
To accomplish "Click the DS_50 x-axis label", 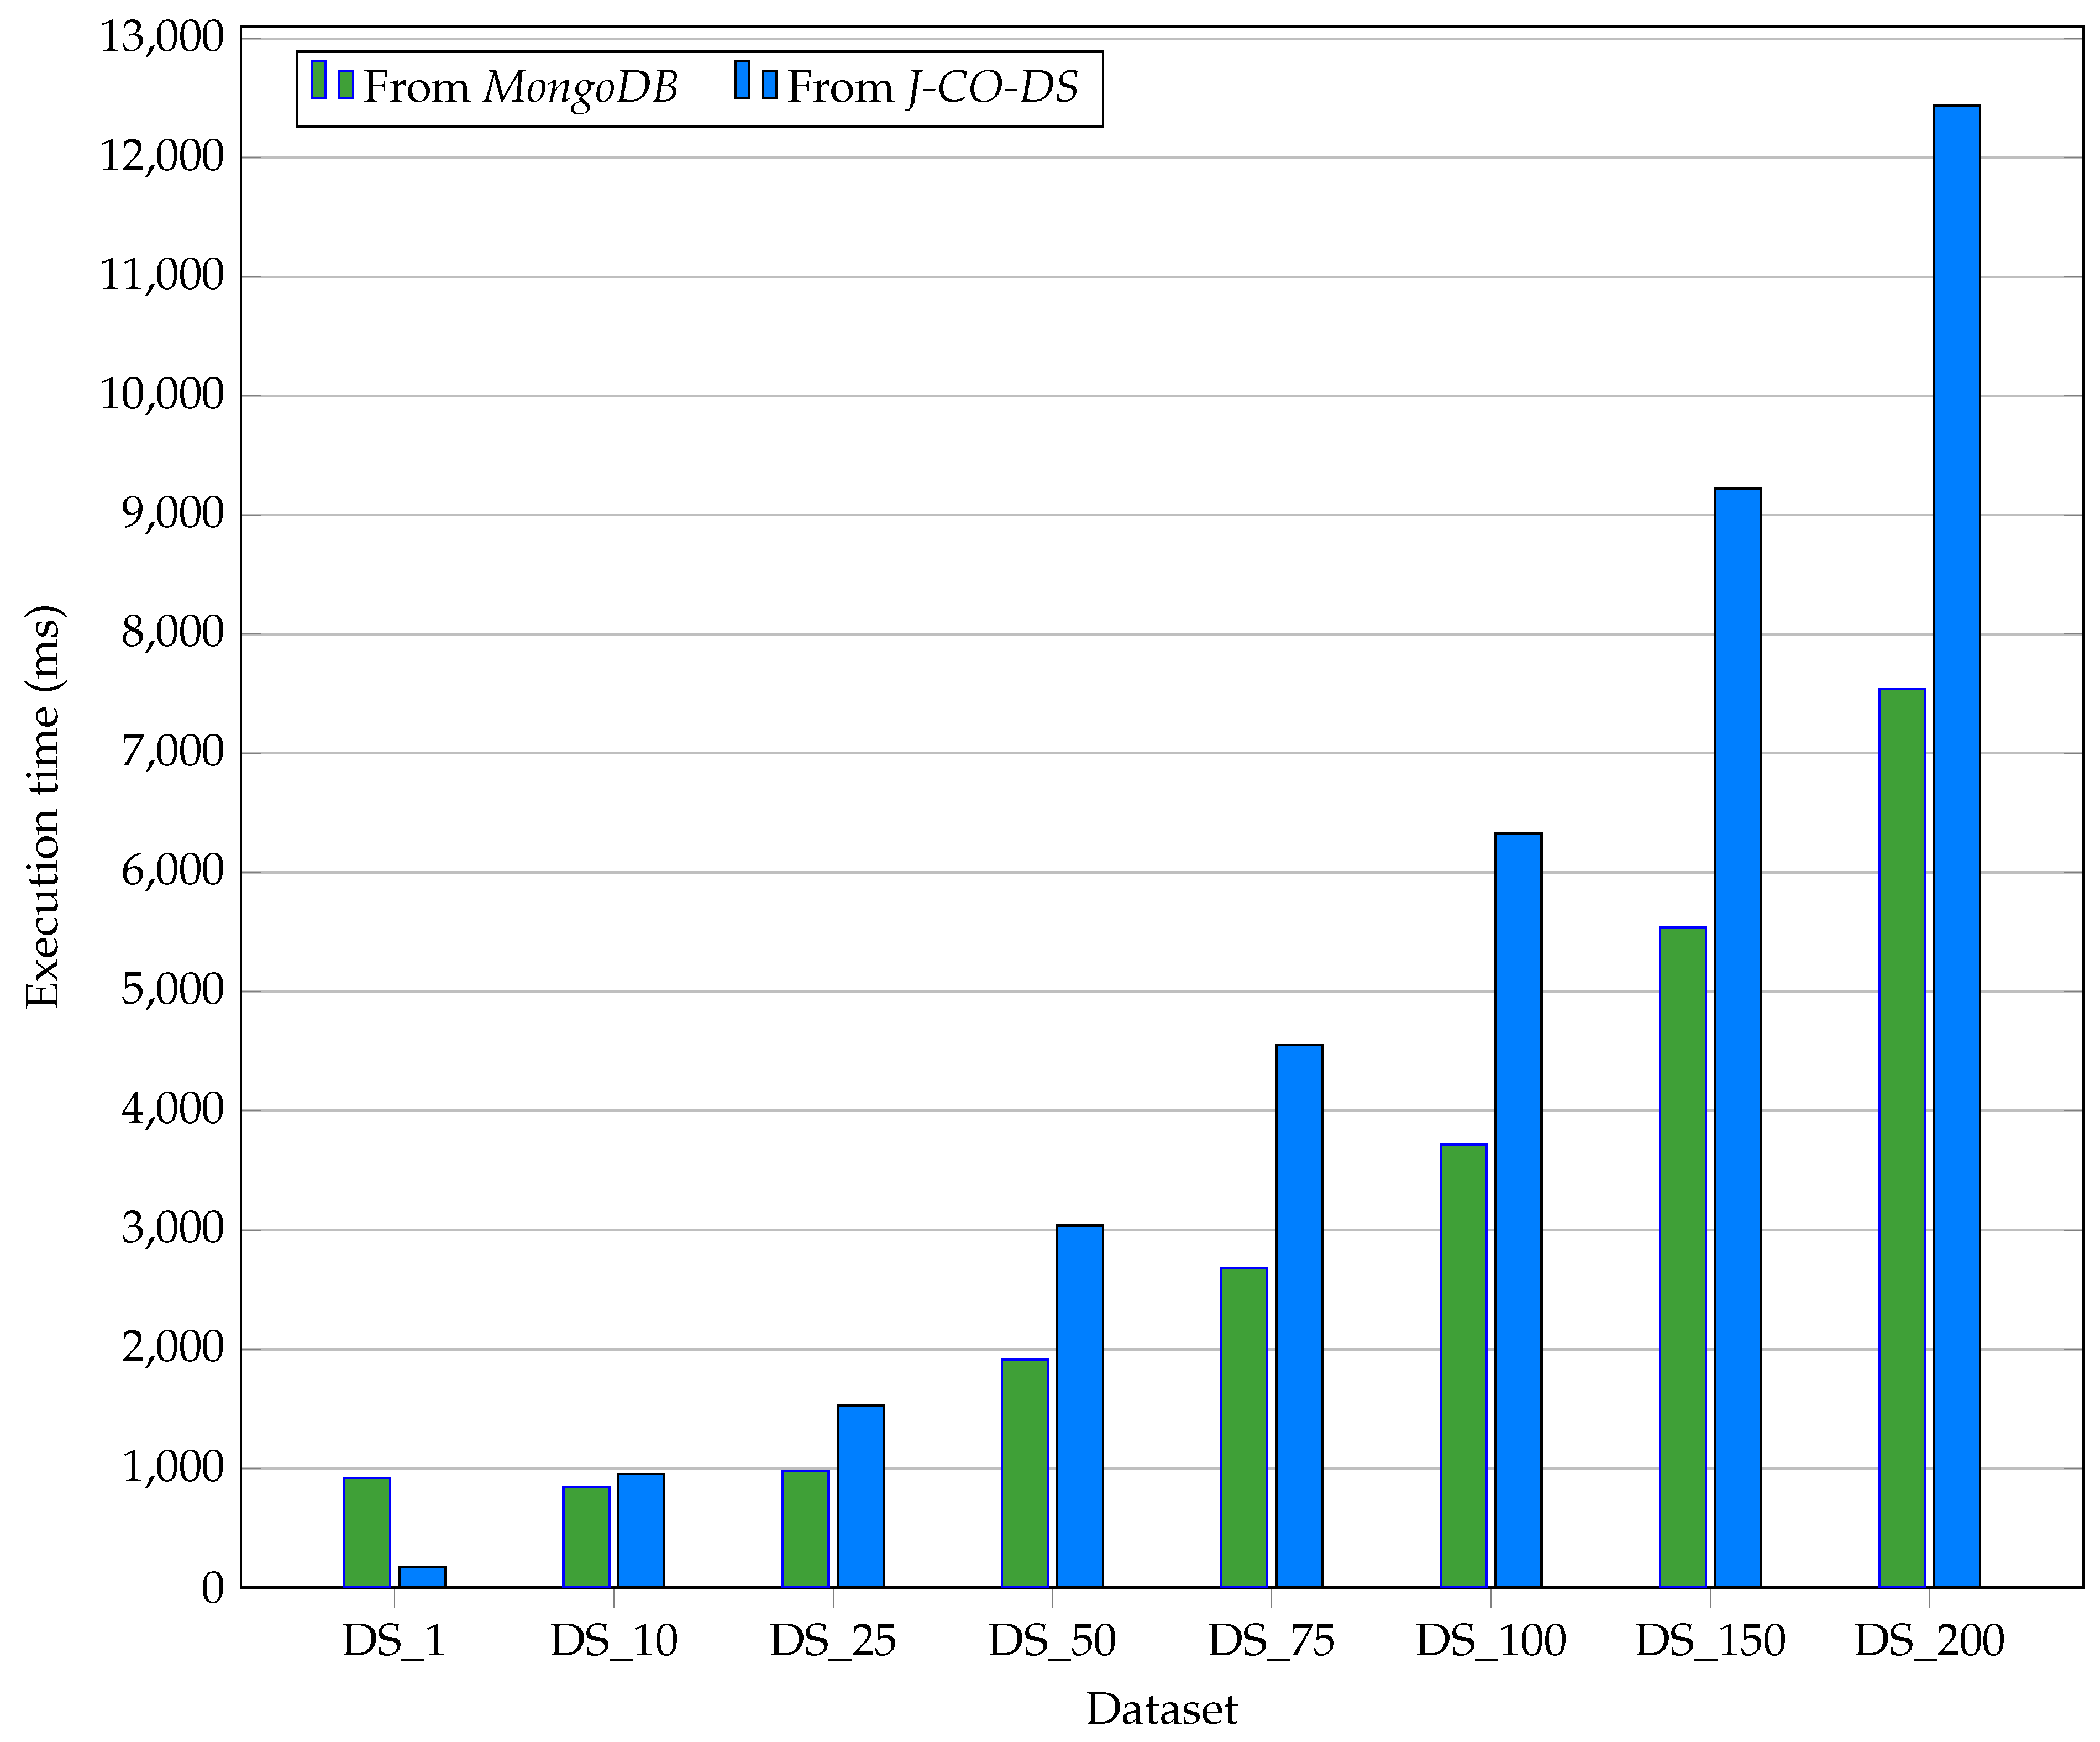I will pyautogui.click(x=1052, y=1641).
